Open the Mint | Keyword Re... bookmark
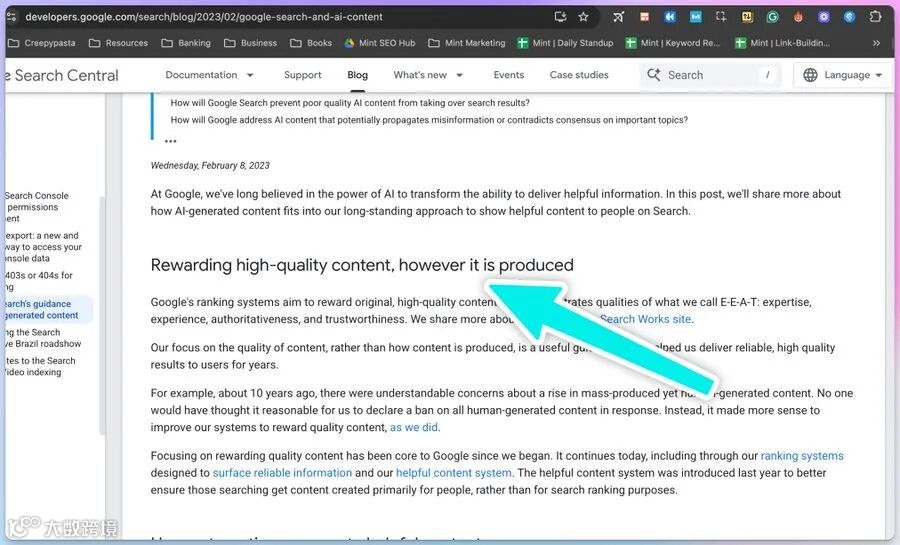 [673, 43]
